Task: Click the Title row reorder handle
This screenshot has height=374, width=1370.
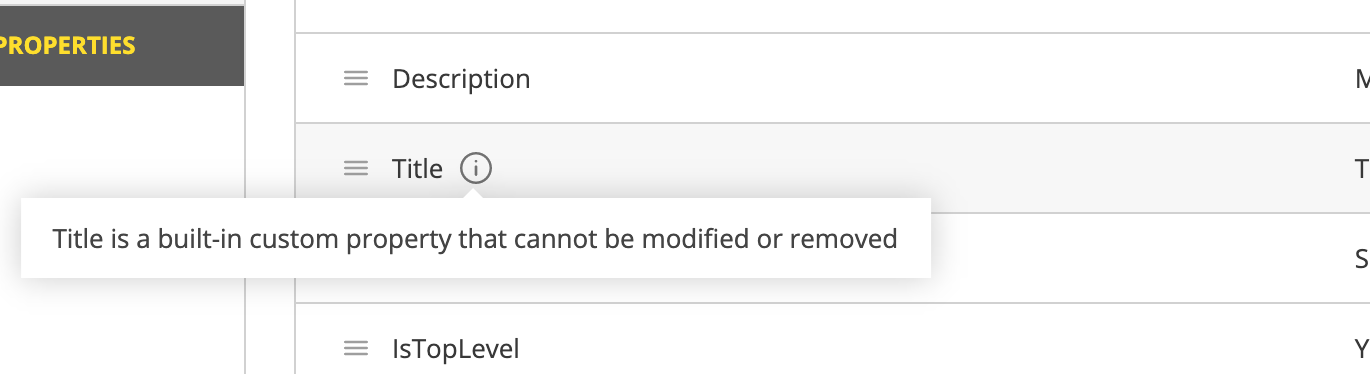Action: point(356,169)
